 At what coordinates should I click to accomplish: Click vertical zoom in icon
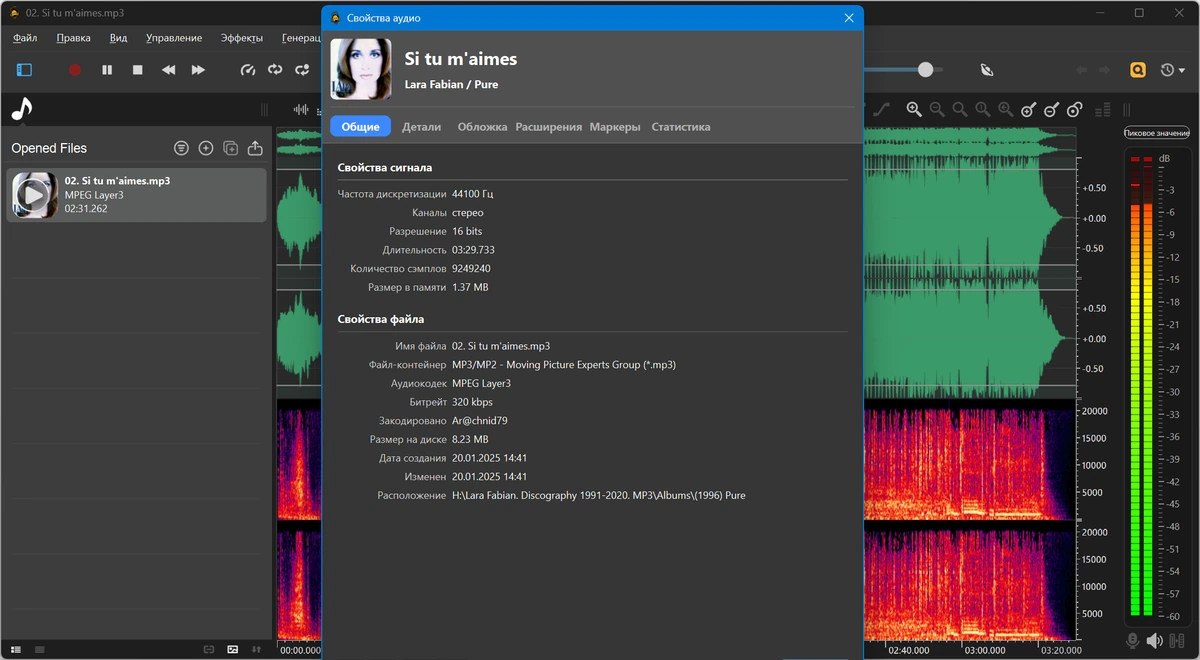tap(1029, 109)
